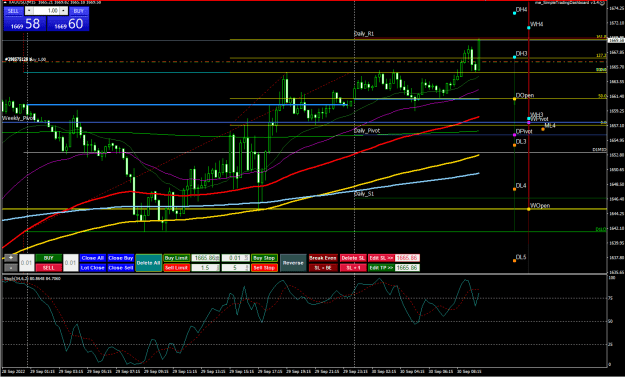Click the one-click BUY button at top left
Screen dimensions: 625x377
coord(79,11)
